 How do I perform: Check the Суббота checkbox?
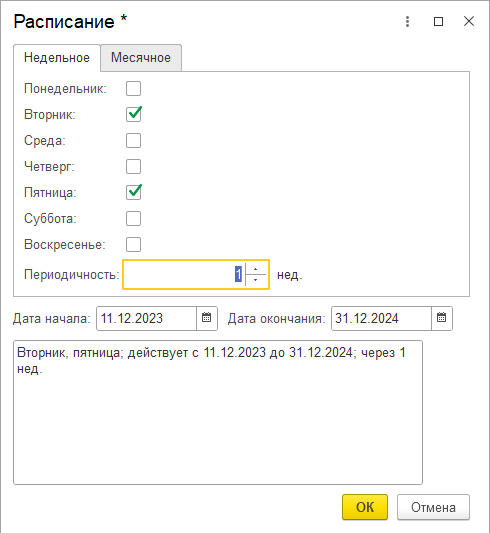(x=133, y=218)
